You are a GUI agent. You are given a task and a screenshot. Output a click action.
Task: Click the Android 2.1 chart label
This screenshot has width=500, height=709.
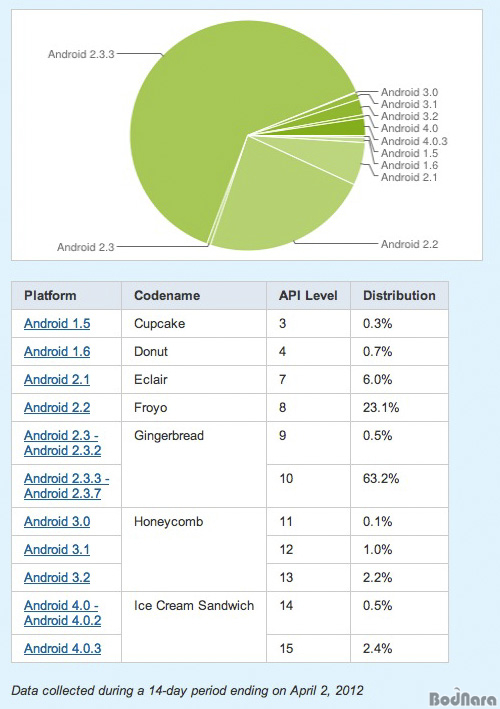(410, 177)
